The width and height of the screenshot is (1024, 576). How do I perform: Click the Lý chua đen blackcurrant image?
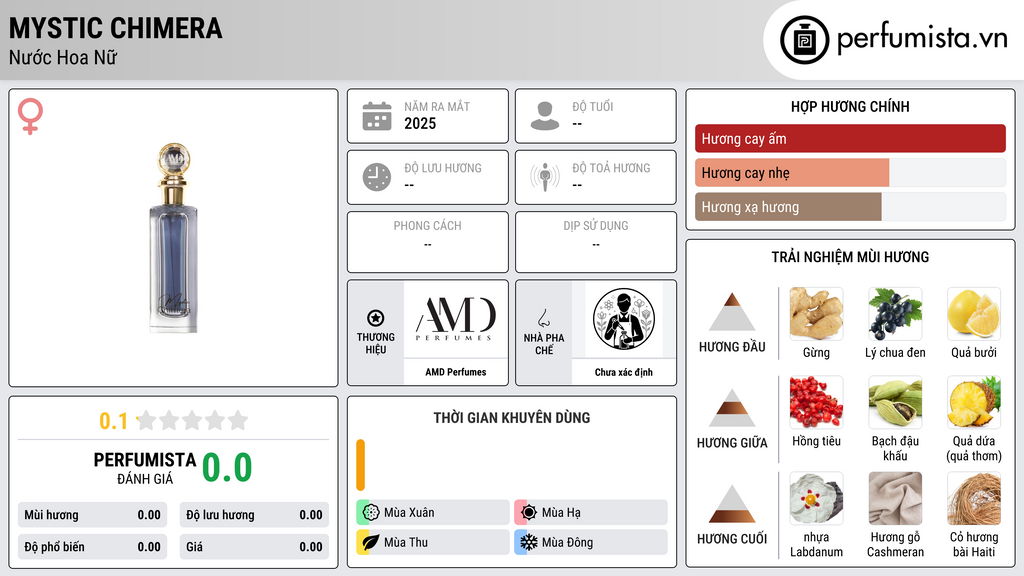895,314
